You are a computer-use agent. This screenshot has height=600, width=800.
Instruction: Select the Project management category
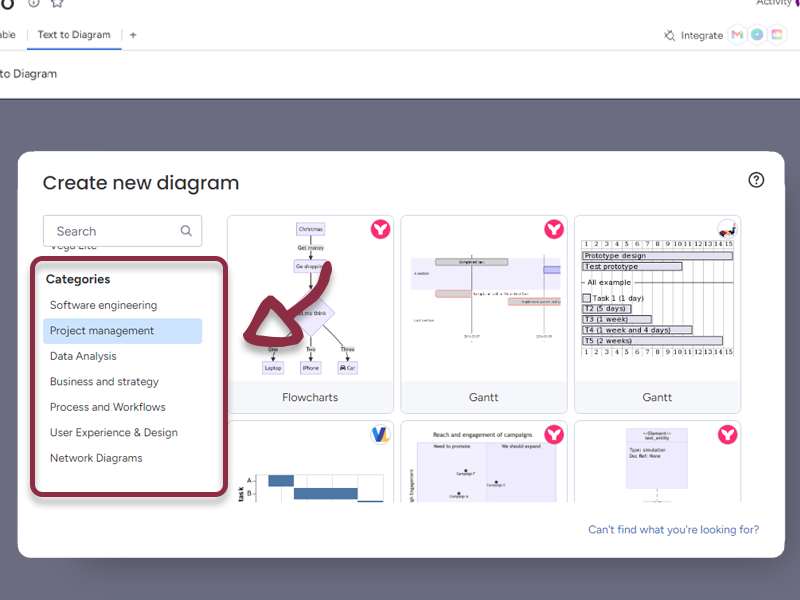(x=102, y=331)
